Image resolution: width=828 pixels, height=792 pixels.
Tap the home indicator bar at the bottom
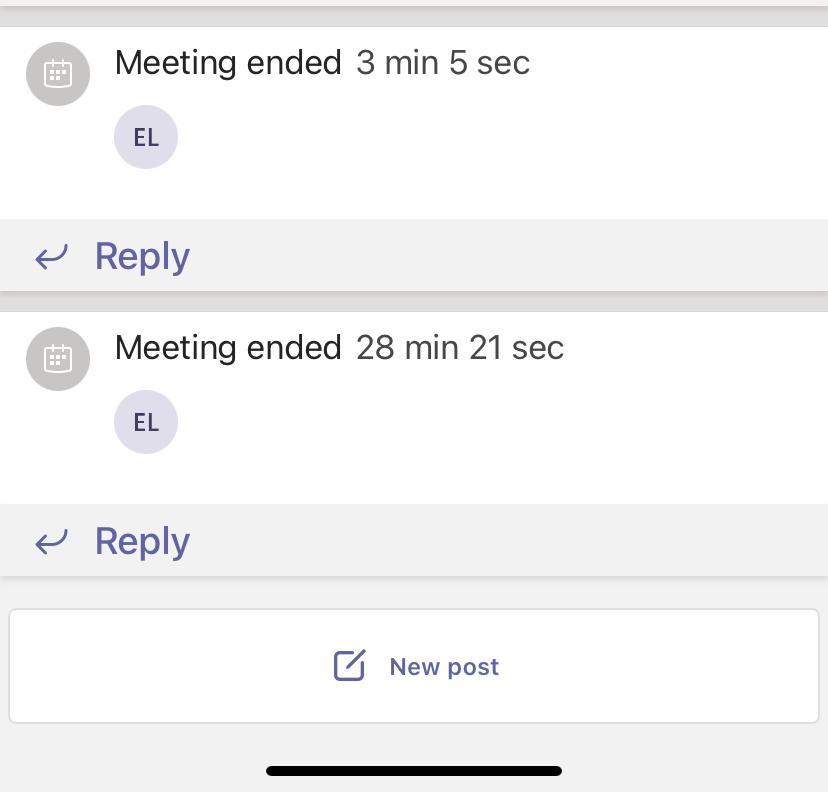coord(414,771)
